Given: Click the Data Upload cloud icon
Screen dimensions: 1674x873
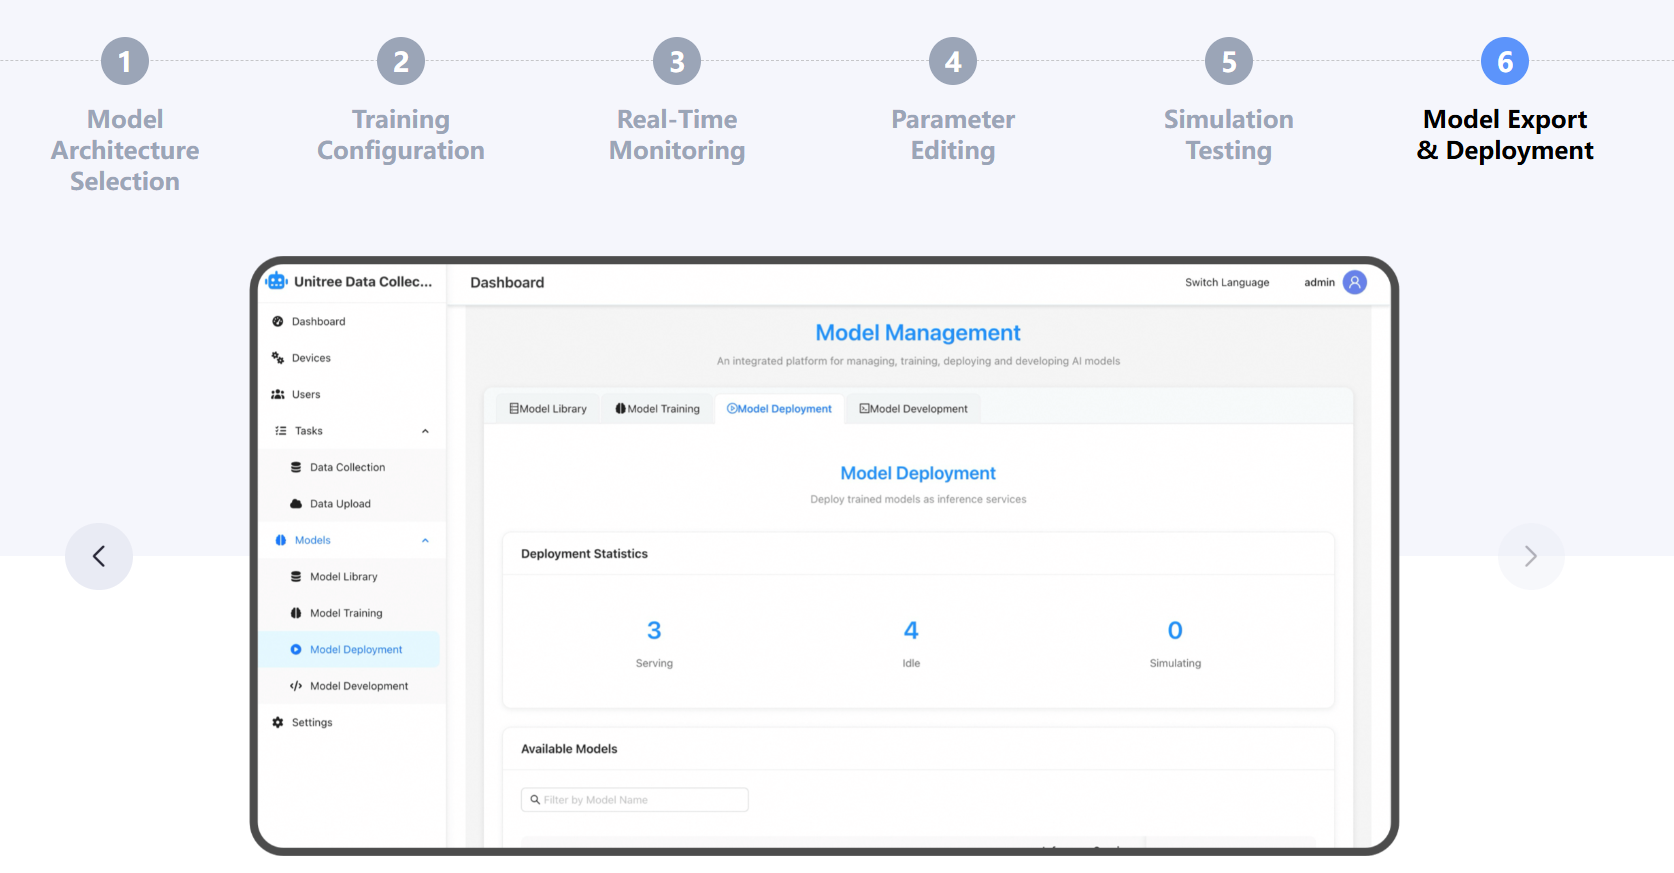Looking at the screenshot, I should [x=296, y=504].
